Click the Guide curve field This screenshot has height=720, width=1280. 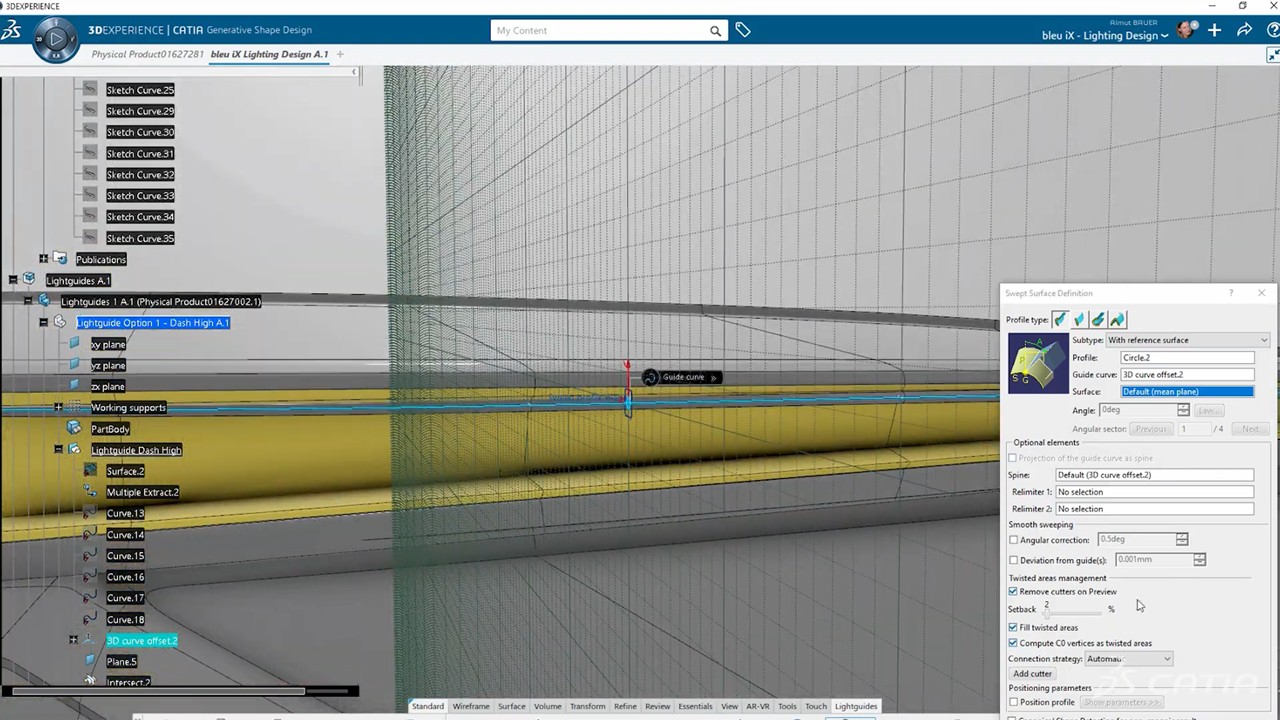(x=1187, y=374)
